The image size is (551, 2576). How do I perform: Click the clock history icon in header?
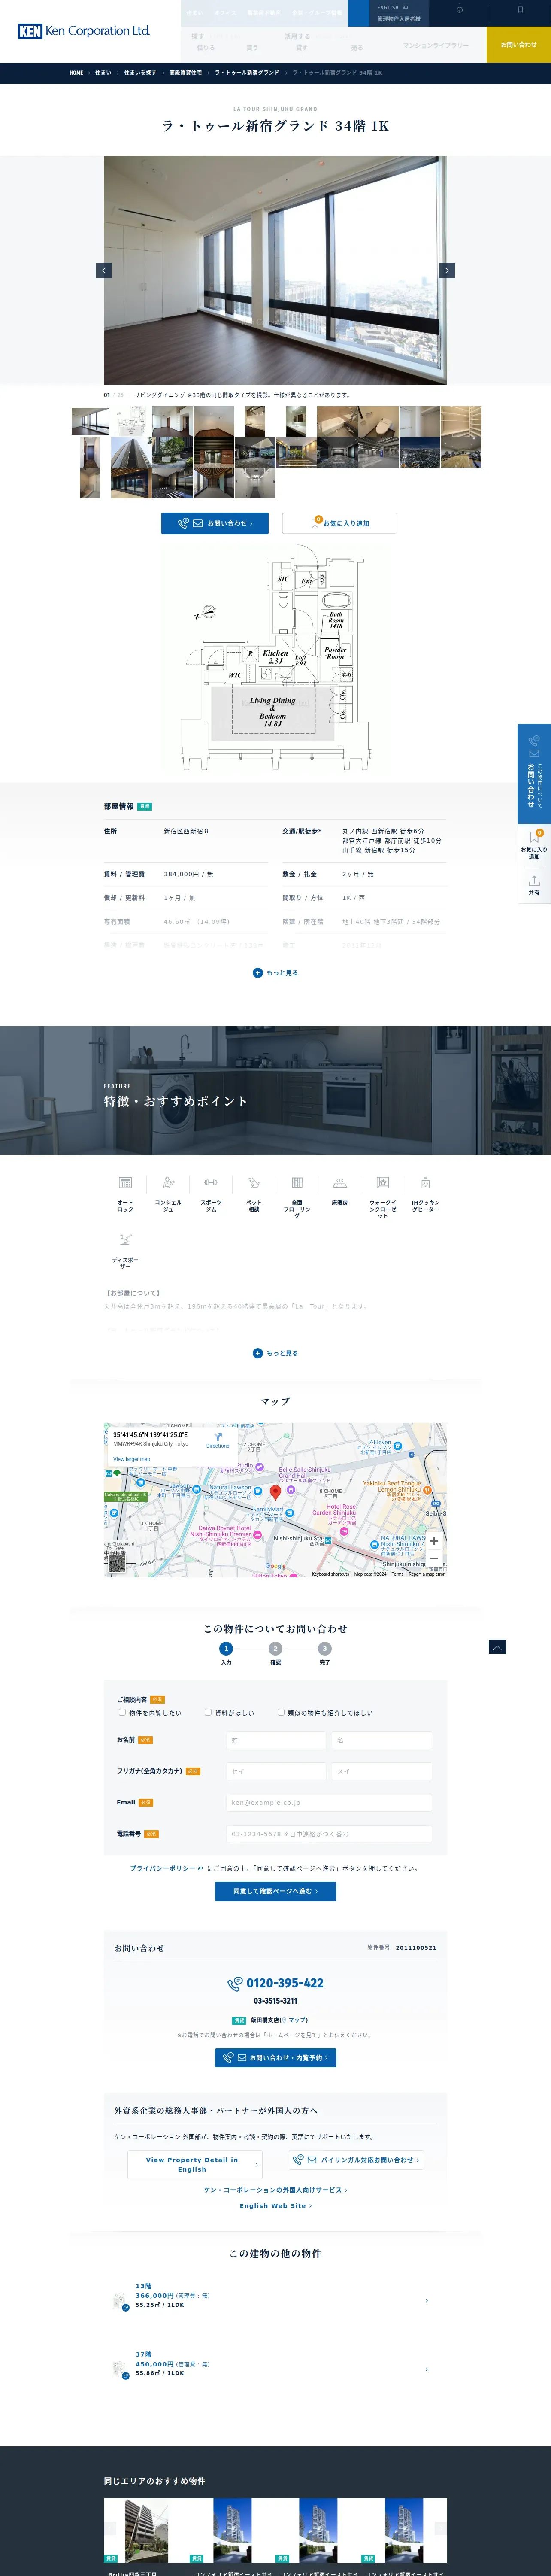[459, 10]
